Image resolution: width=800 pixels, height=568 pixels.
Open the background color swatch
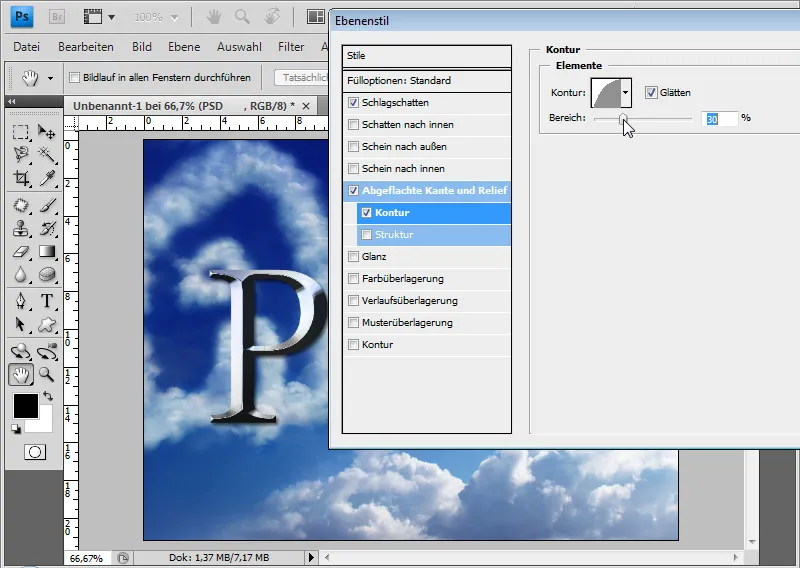tap(45, 425)
